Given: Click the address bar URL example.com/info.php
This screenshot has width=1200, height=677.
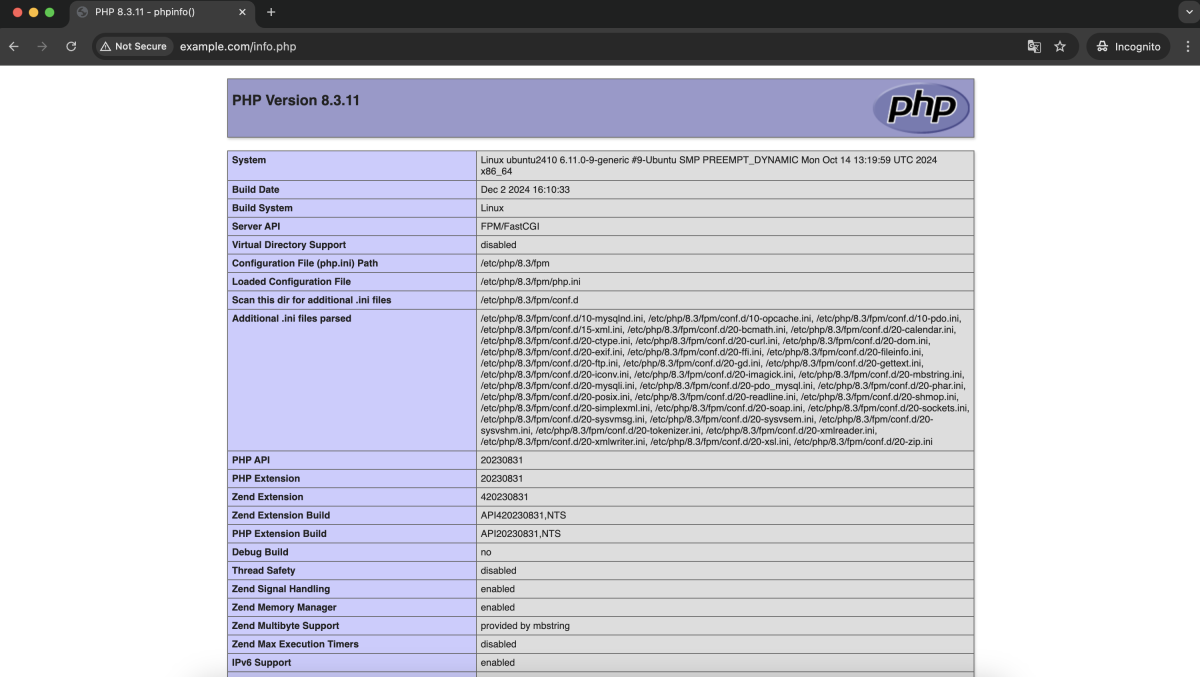Looking at the screenshot, I should [x=238, y=46].
